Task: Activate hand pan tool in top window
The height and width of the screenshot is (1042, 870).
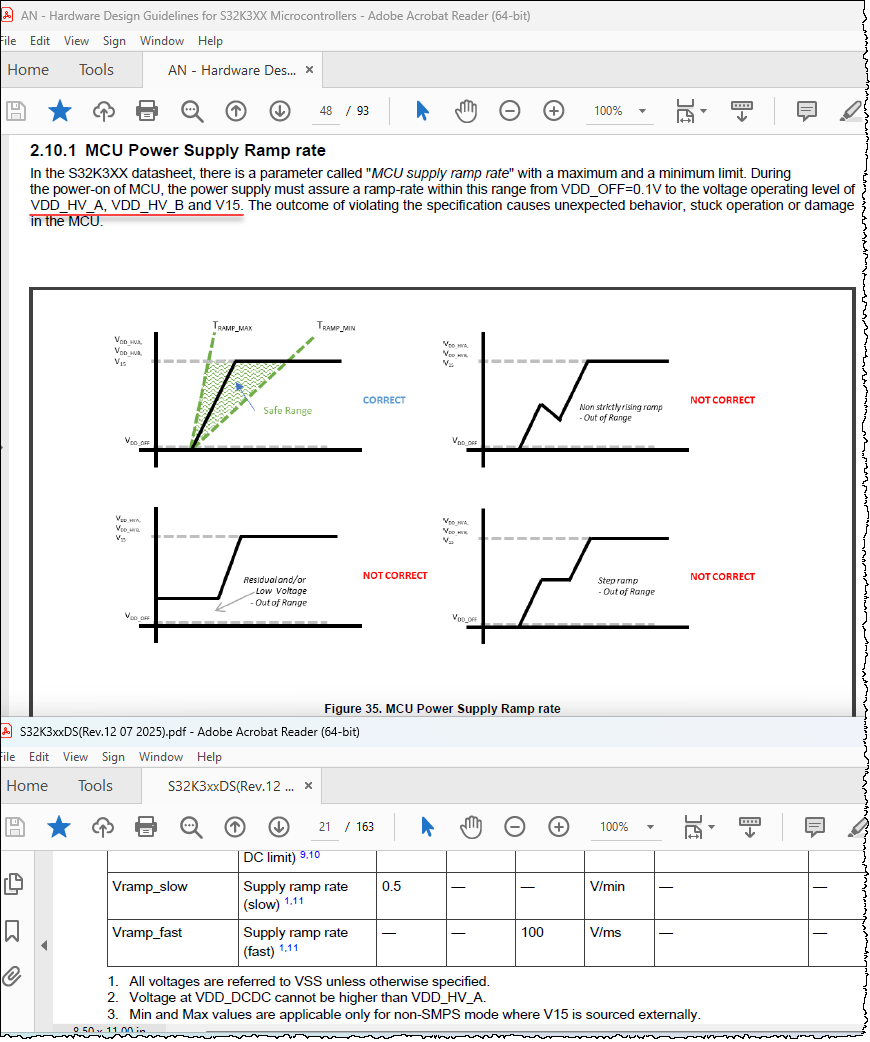Action: point(466,111)
